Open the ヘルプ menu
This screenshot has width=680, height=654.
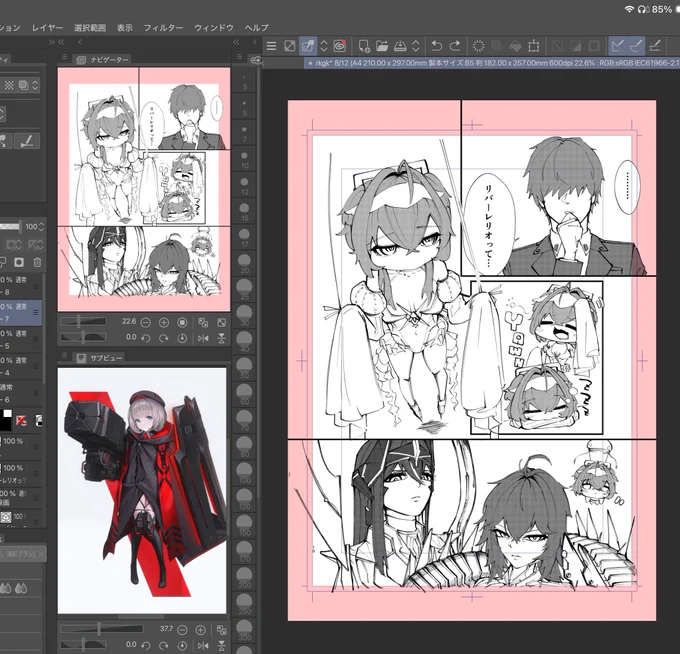coord(256,27)
